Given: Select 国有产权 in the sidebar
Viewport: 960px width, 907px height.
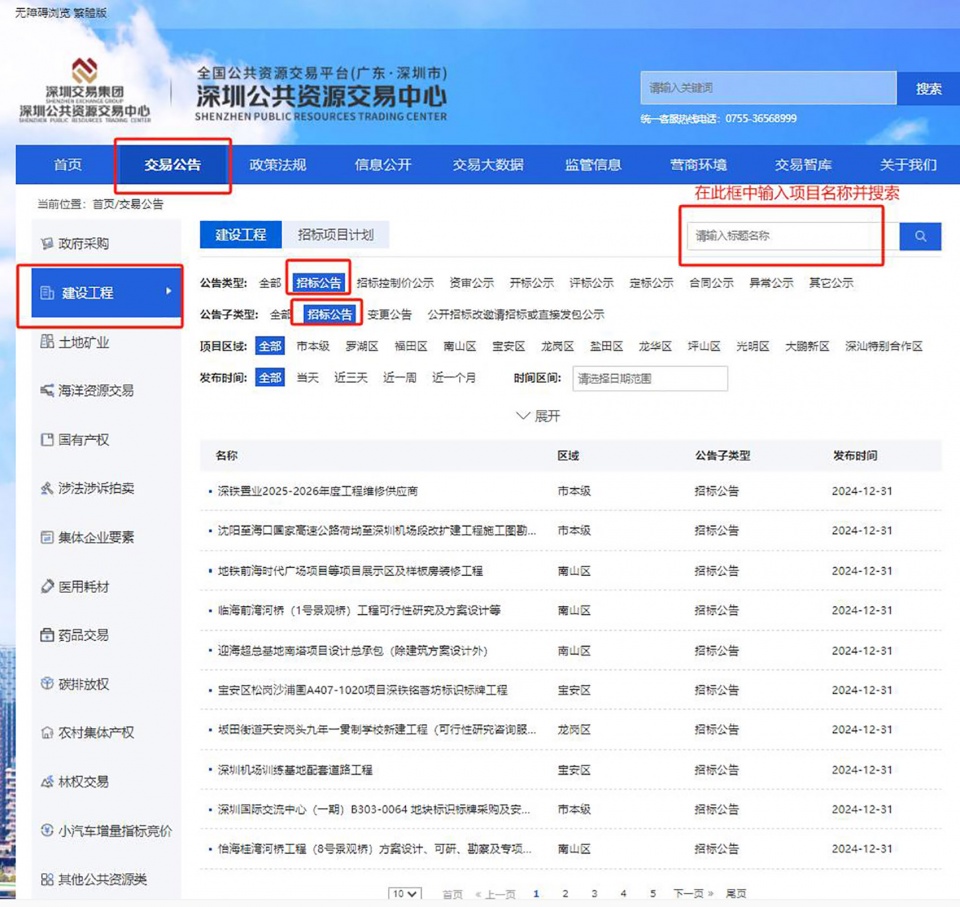Looking at the screenshot, I should click(x=83, y=440).
